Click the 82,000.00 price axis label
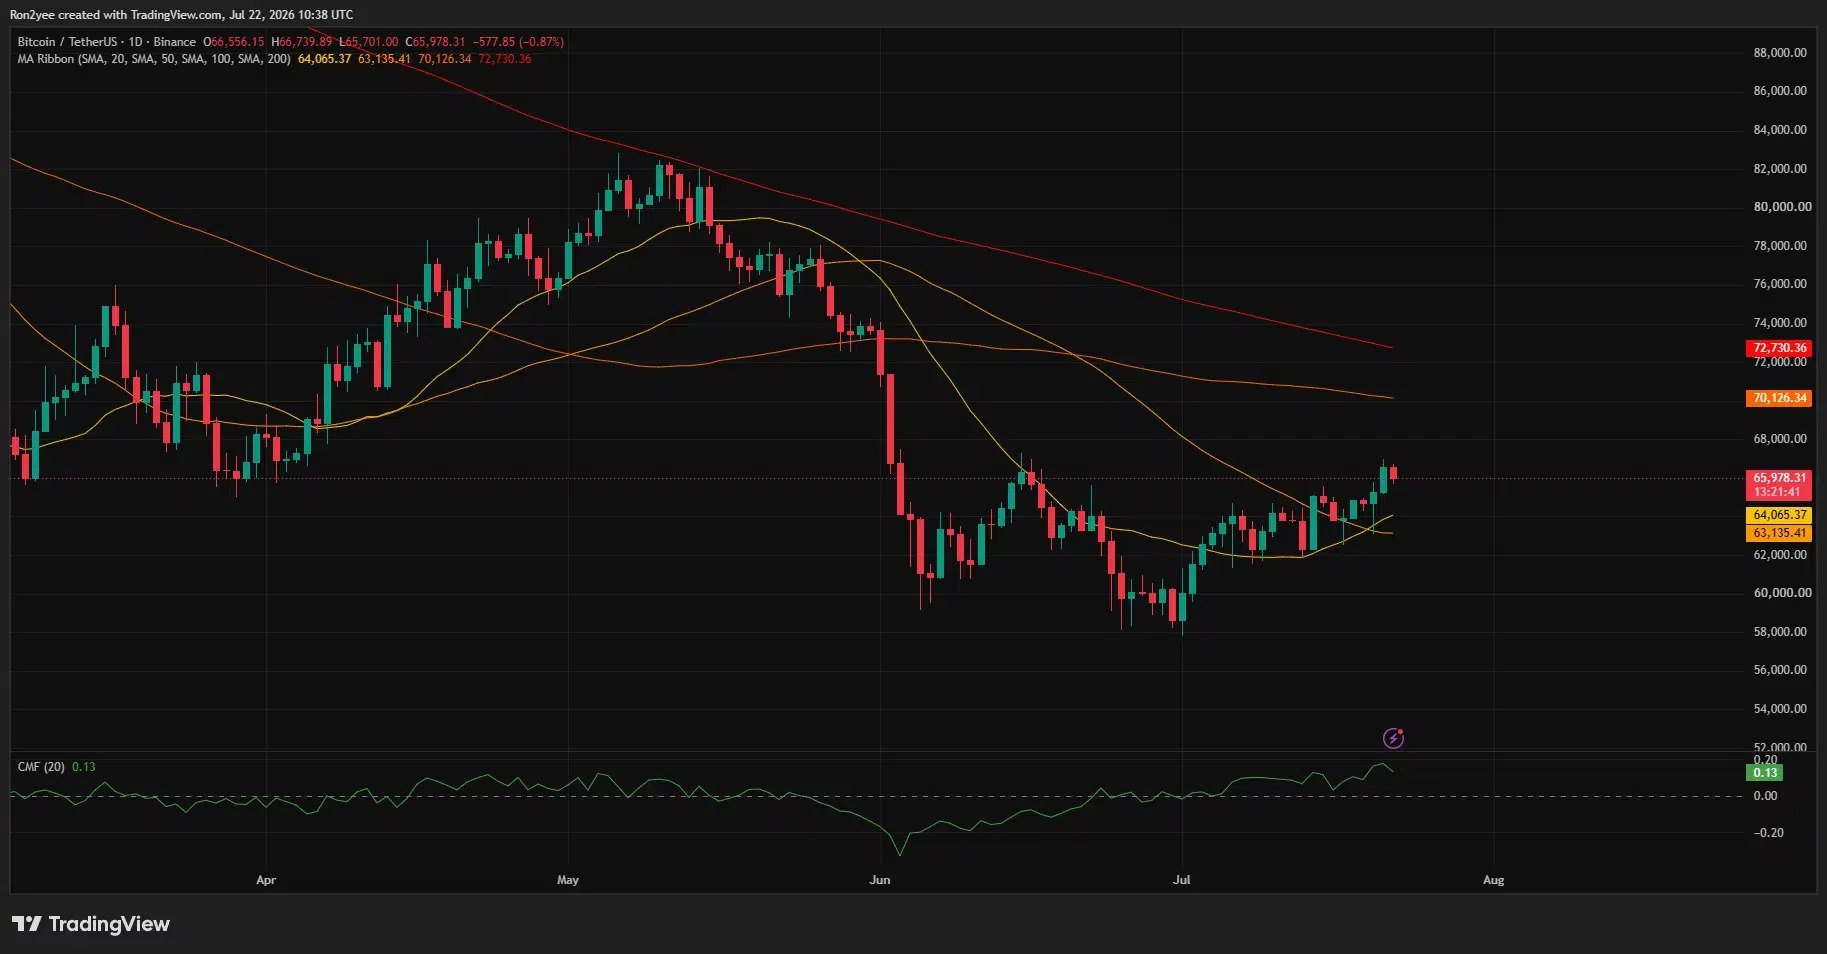 (x=1780, y=169)
